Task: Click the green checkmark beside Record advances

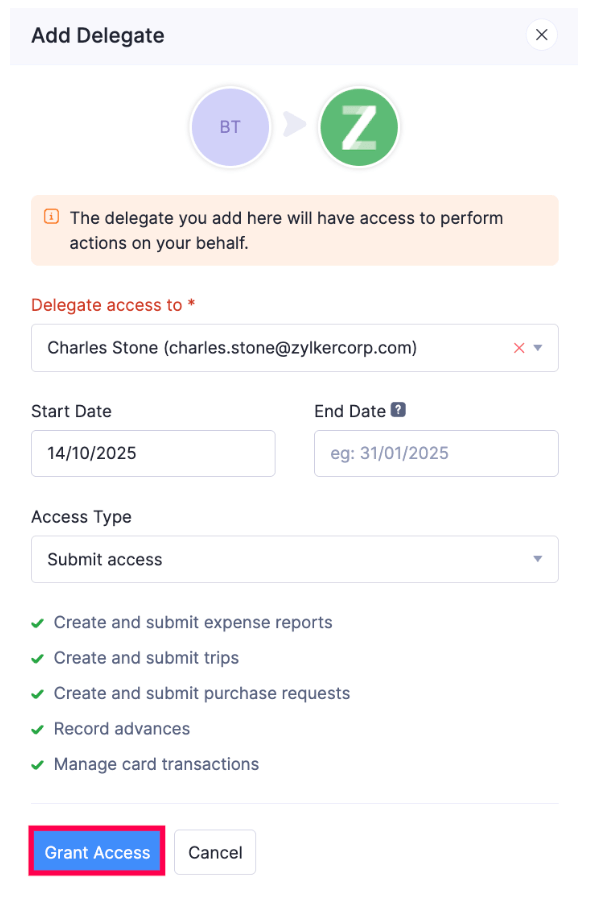Action: (38, 728)
